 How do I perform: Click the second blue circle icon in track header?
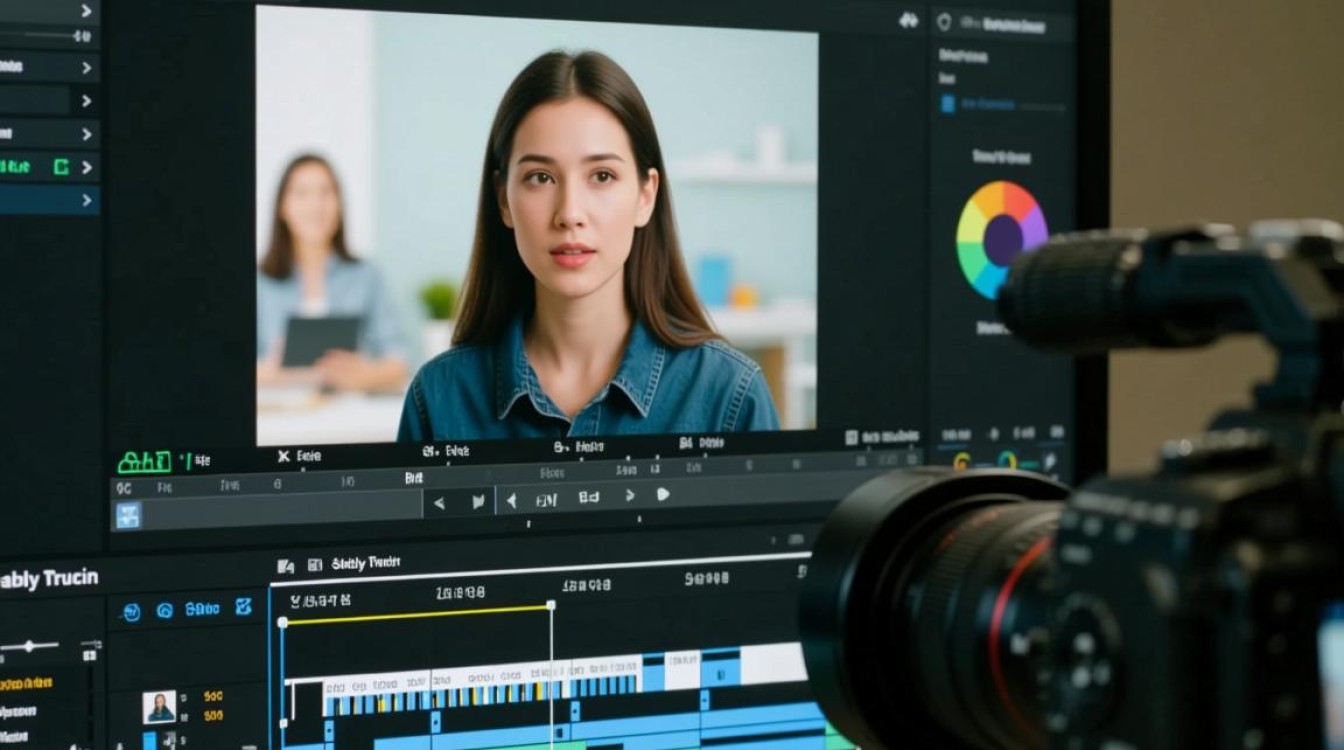tap(165, 610)
